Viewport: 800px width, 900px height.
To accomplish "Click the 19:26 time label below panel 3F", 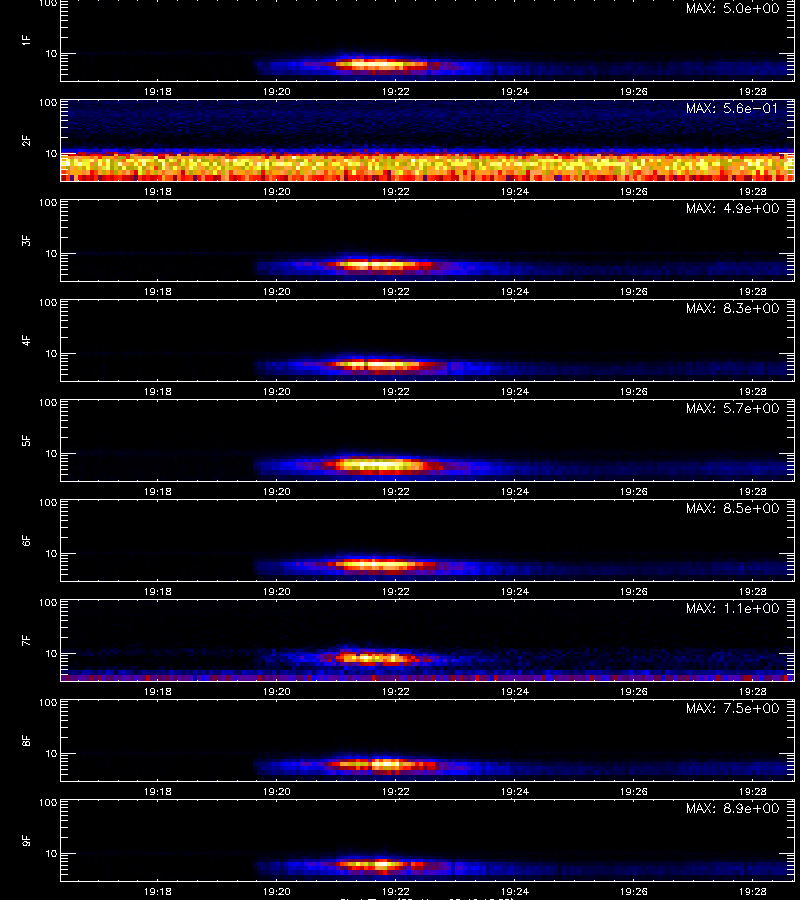I will 634,292.
